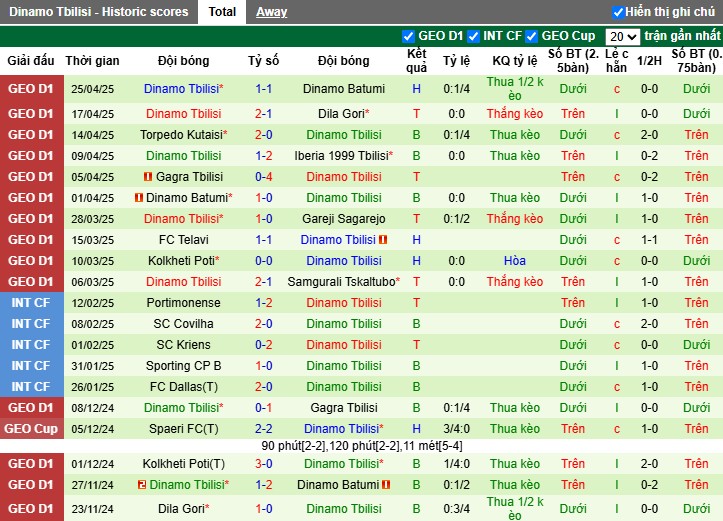
Task: Open Portimonense team link
Action: [184, 303]
